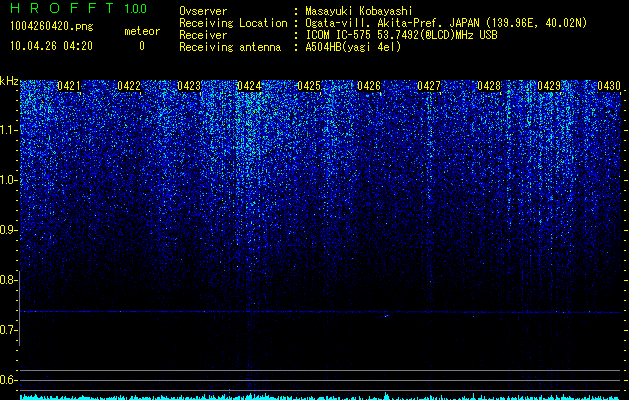Click the Receiving antenna label
This screenshot has height=400, width=629.
tap(230, 47)
